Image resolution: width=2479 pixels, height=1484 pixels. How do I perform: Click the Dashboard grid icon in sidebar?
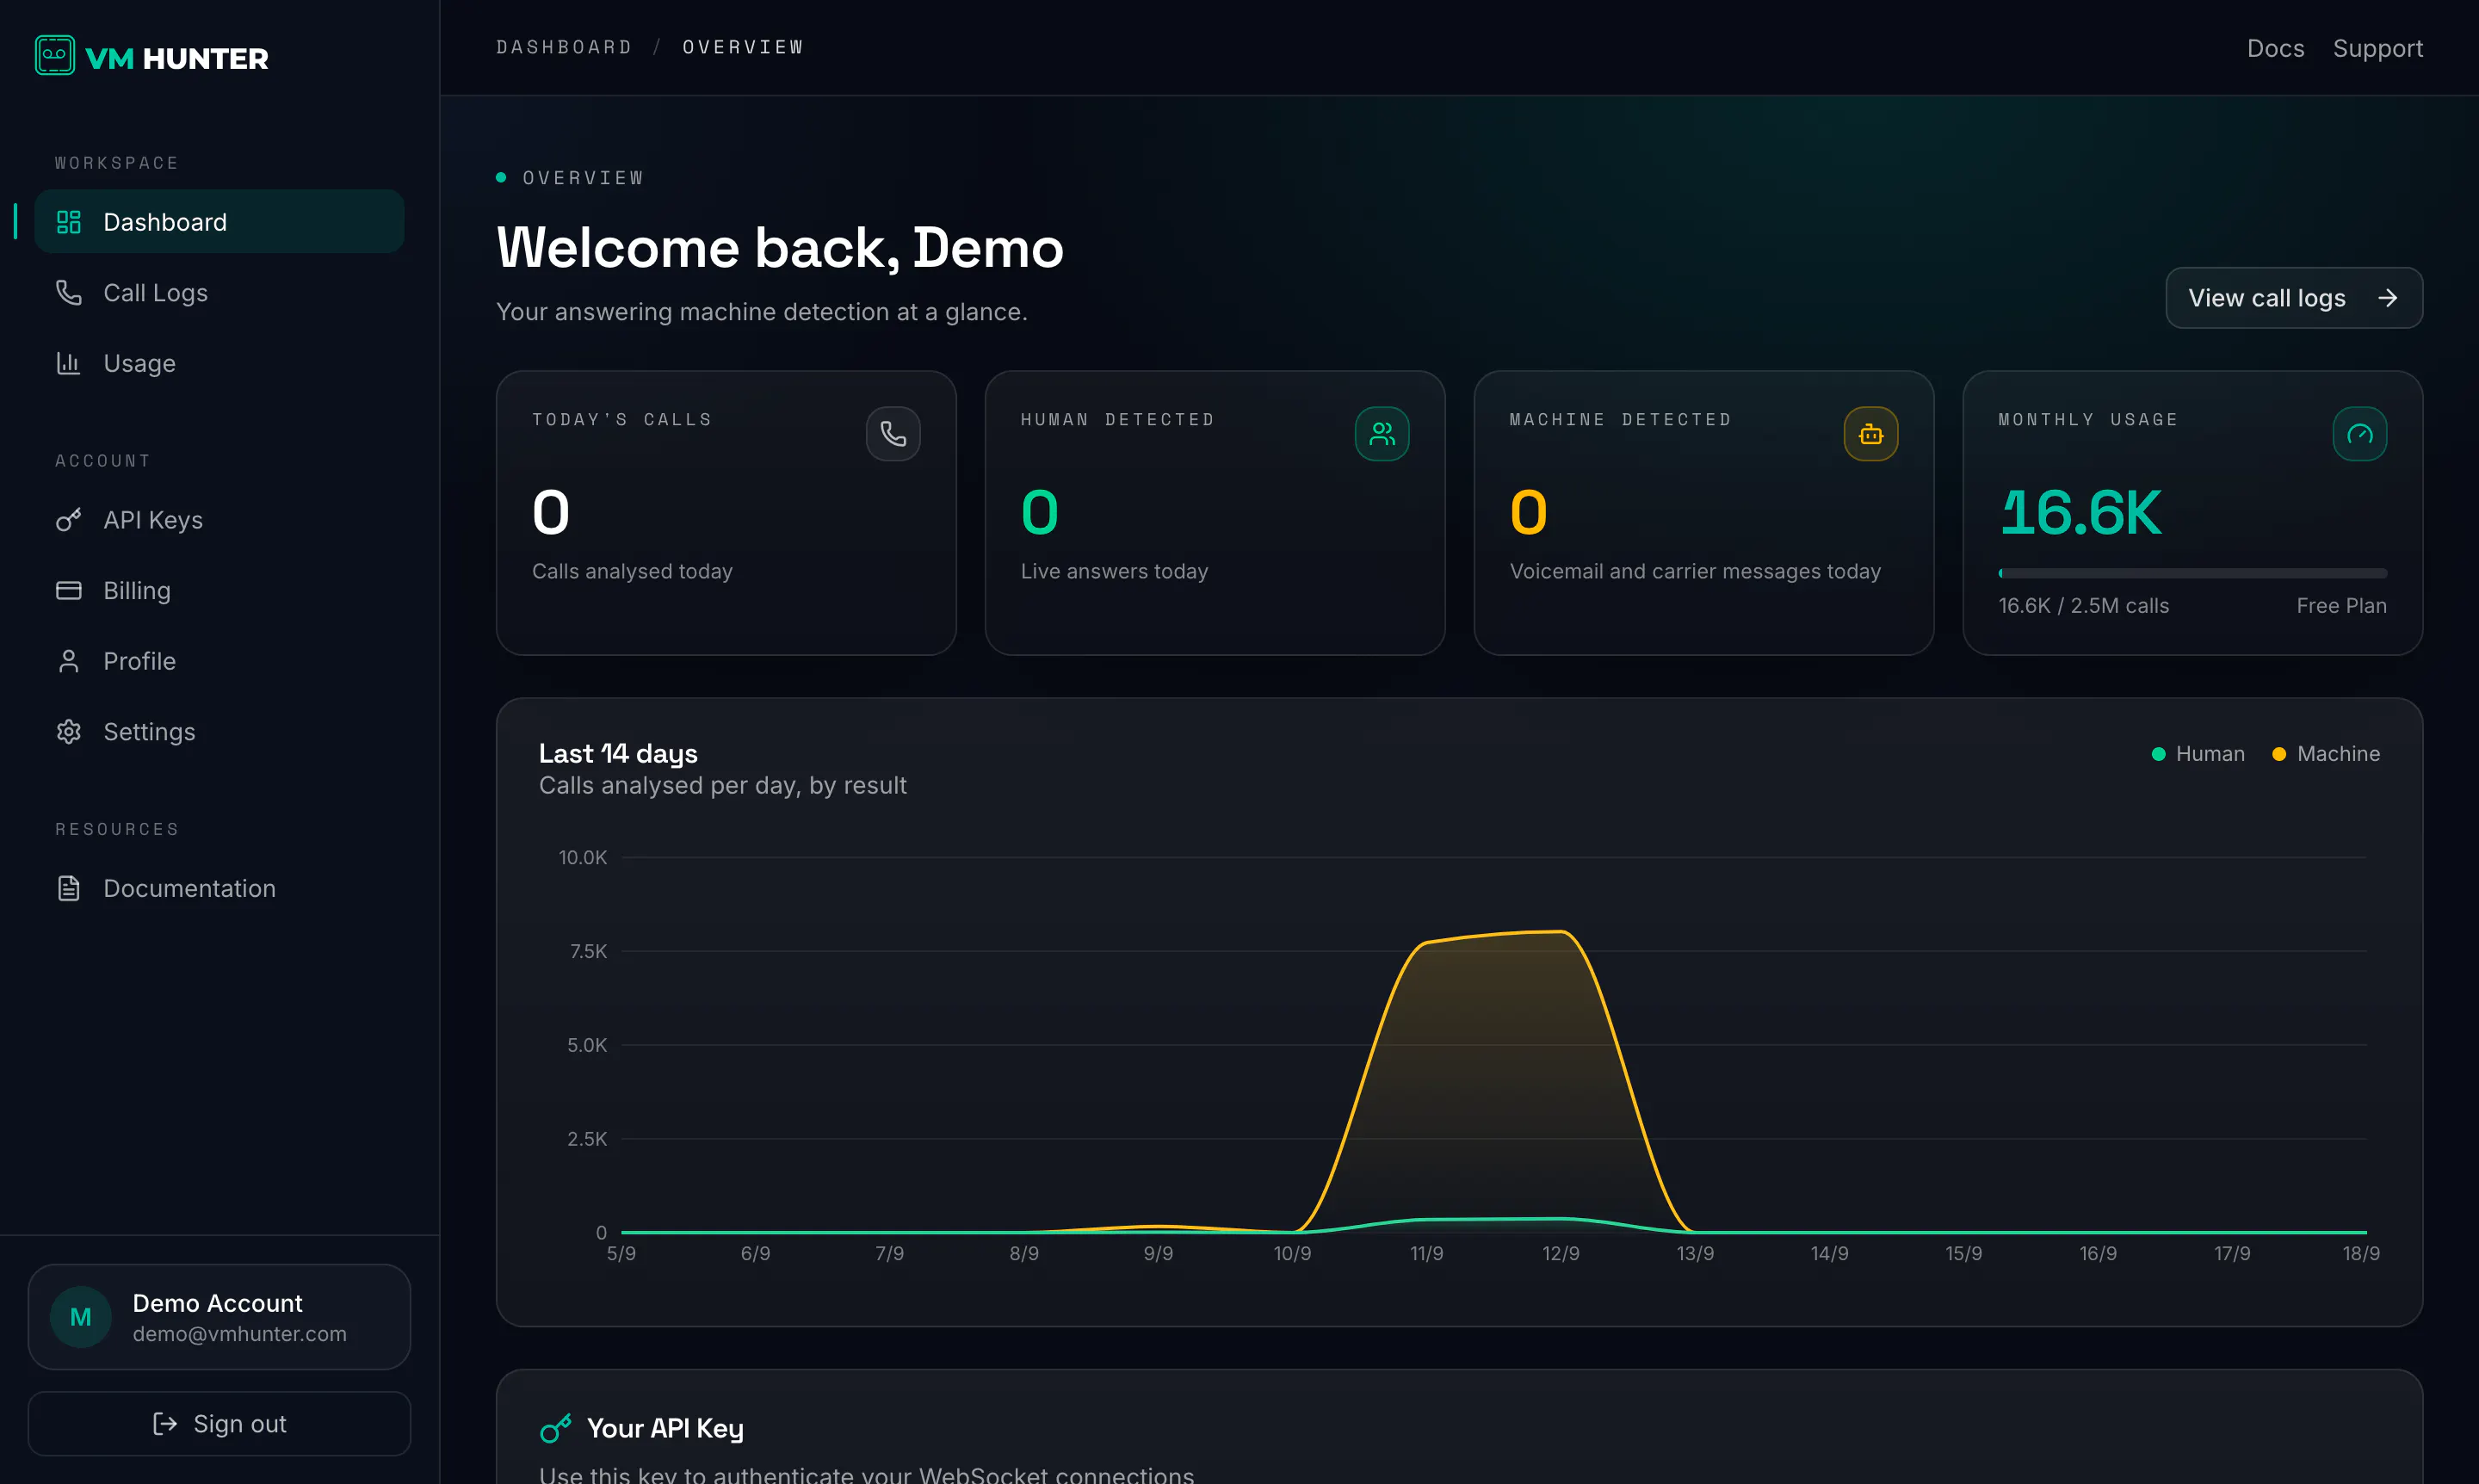tap(68, 222)
